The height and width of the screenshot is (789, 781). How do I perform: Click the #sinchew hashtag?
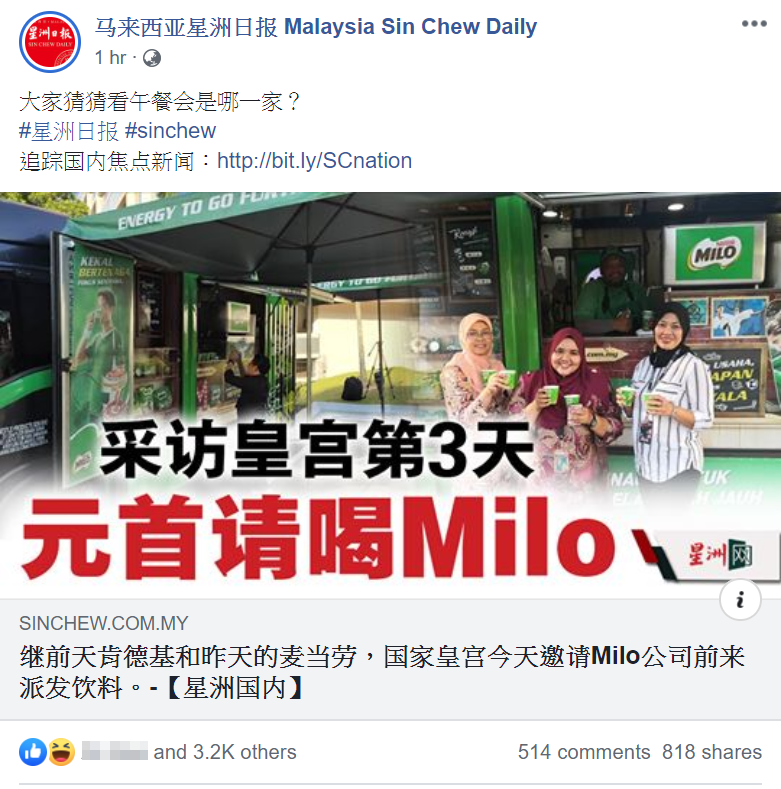[171, 131]
